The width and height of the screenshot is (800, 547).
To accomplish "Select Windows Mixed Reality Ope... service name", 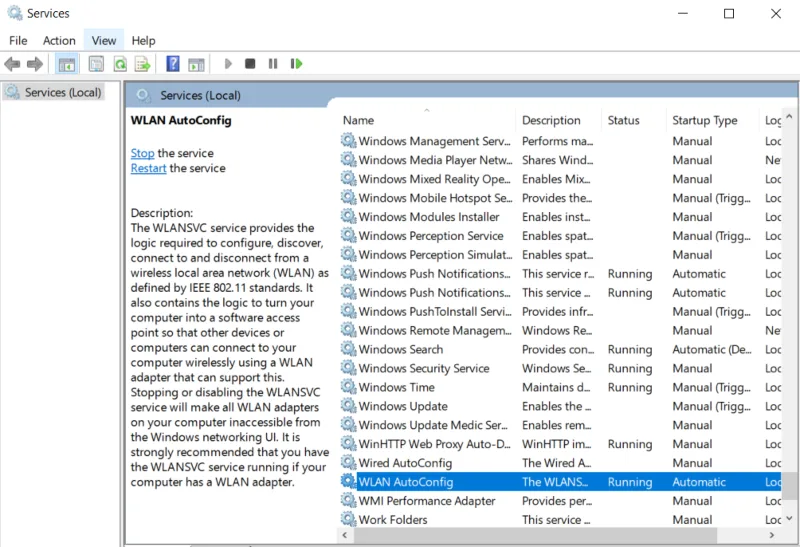I will (x=434, y=179).
